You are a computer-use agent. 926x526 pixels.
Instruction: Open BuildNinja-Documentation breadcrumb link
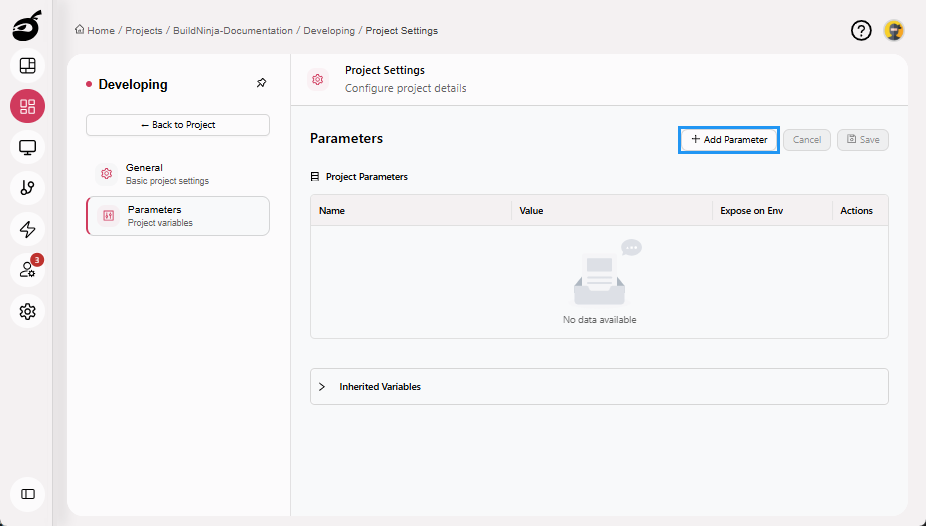[x=233, y=31]
